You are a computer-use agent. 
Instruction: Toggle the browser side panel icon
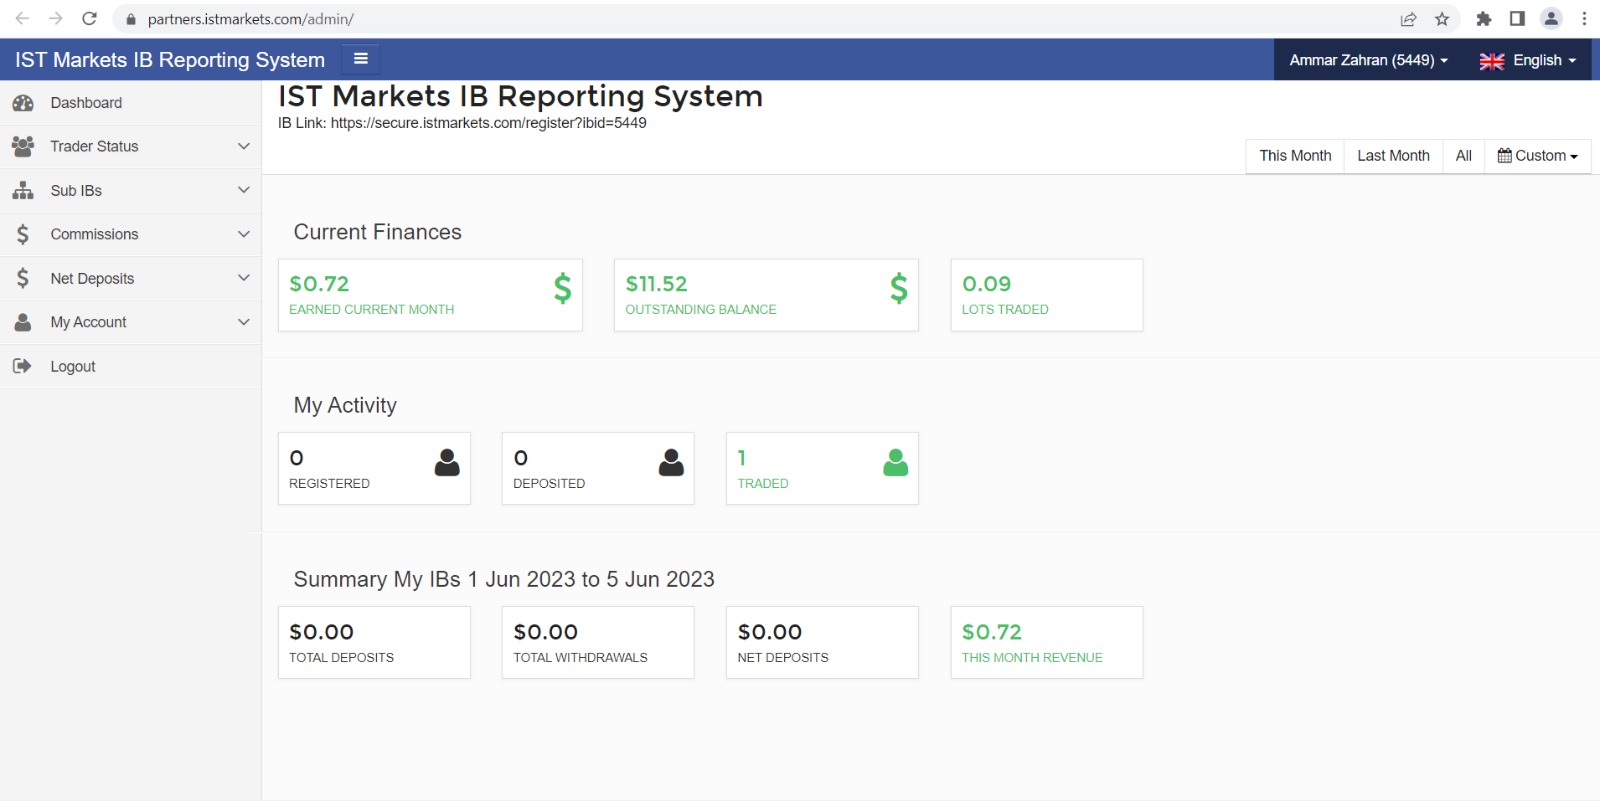(1517, 19)
